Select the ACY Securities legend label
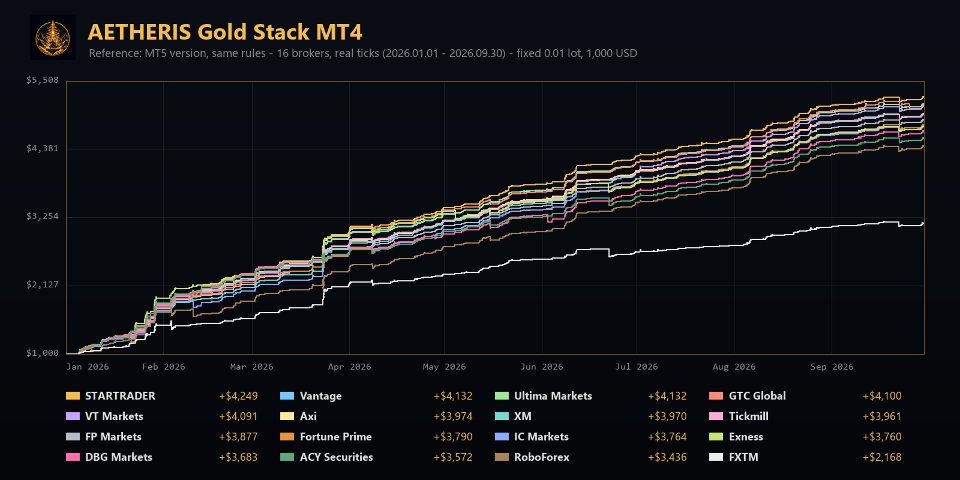Screen dimensions: 960x480 coord(336,457)
